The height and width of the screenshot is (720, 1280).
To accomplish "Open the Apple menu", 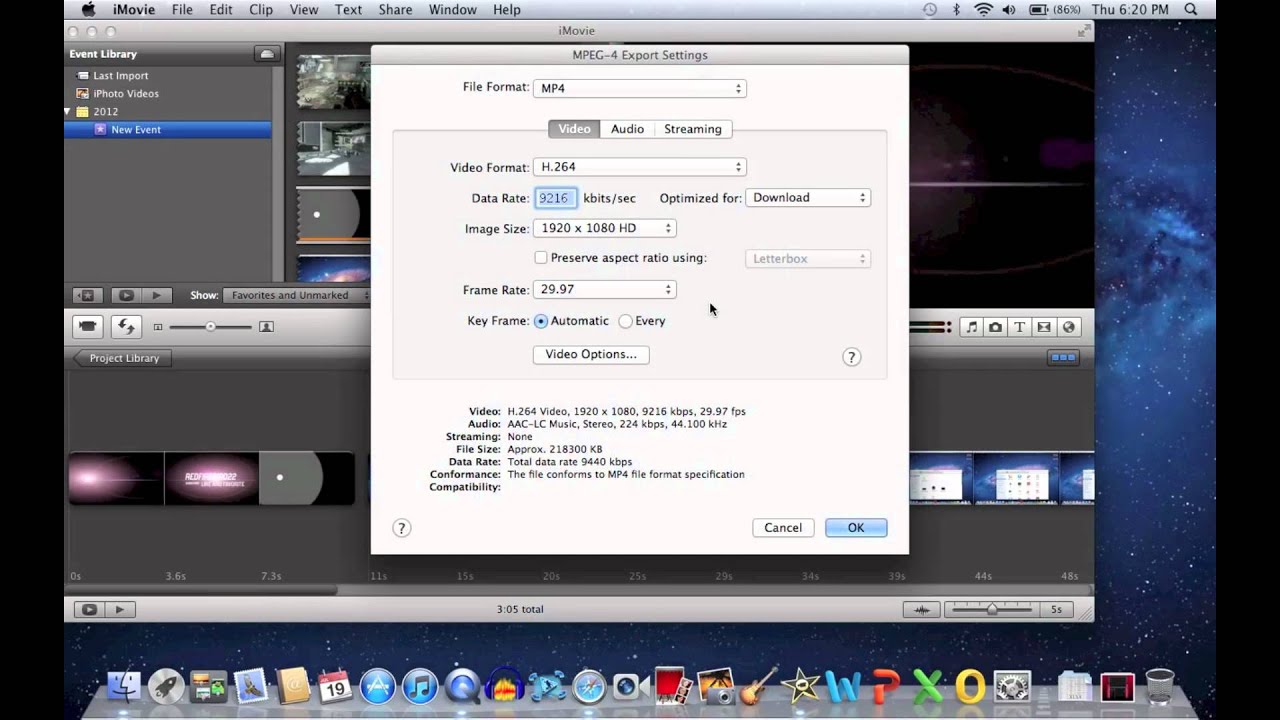I will [88, 10].
